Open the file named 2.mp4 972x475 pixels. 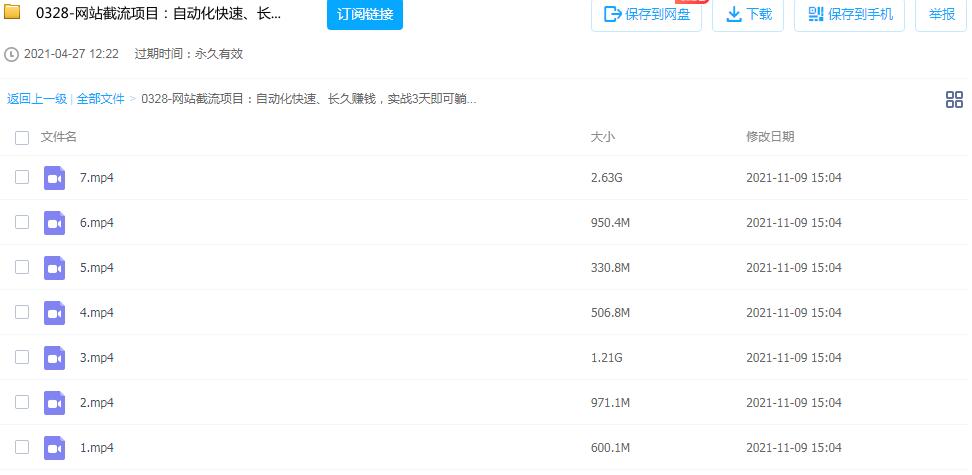pyautogui.click(x=97, y=402)
